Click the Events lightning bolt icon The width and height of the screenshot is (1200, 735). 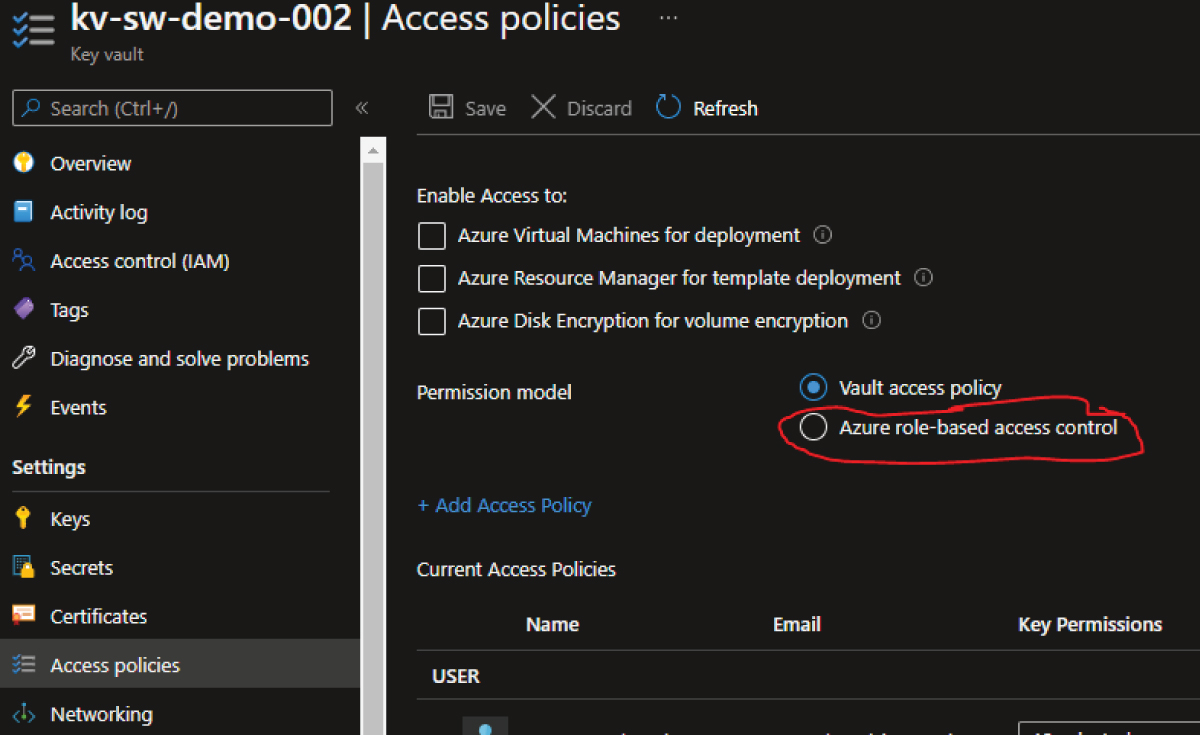[x=23, y=407]
